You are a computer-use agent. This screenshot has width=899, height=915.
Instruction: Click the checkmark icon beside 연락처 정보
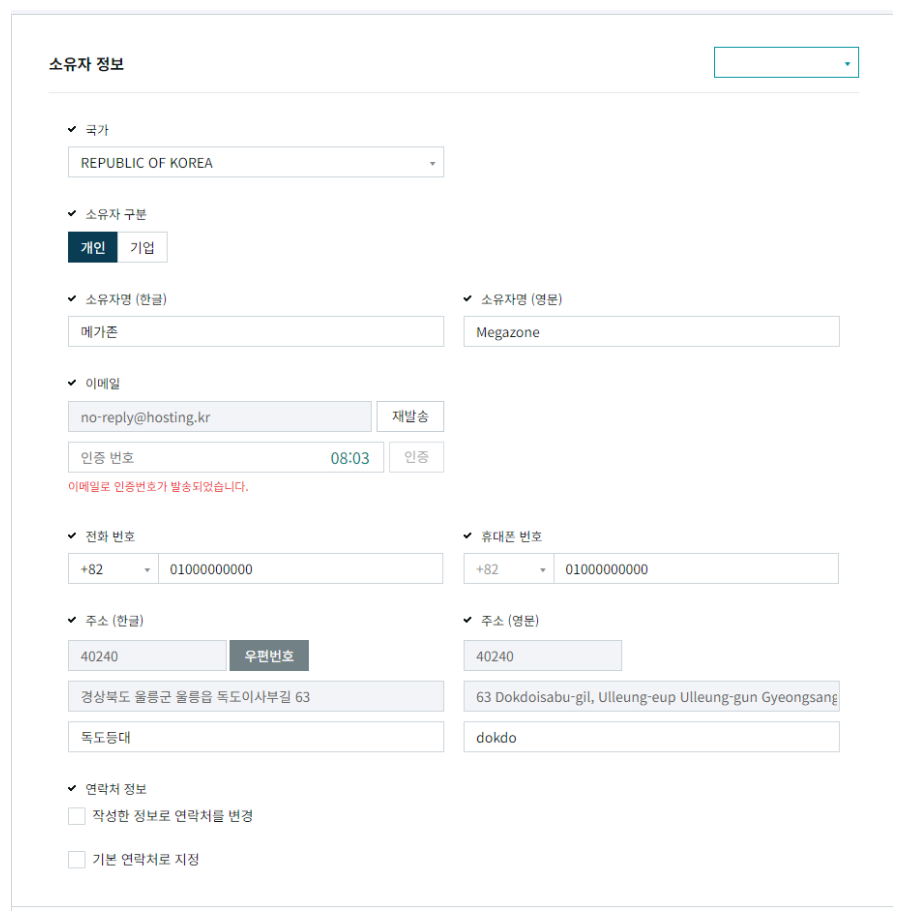(71, 787)
